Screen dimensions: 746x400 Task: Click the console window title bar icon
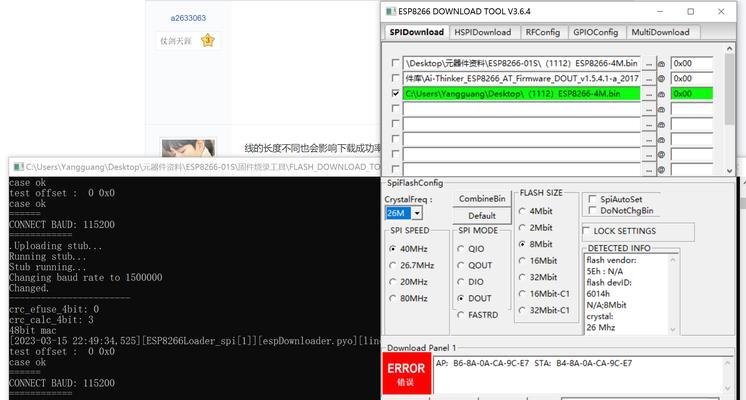click(x=19, y=167)
